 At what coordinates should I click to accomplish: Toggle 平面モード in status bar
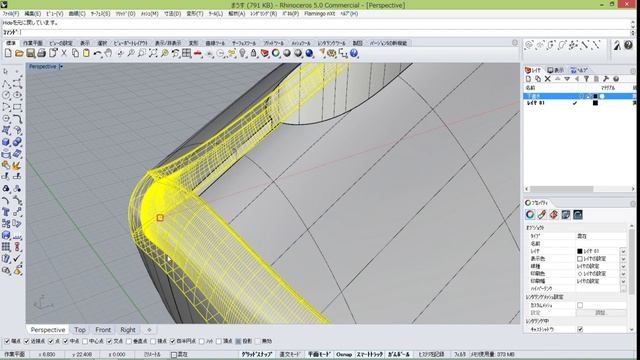pos(318,354)
